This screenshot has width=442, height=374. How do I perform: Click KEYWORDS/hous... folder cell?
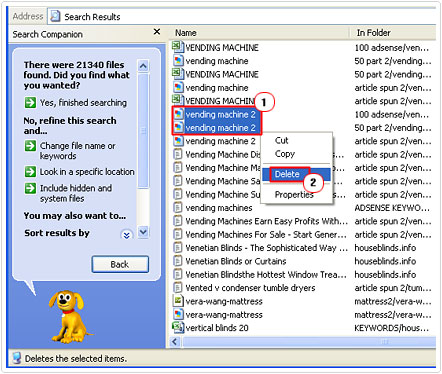coord(392,328)
